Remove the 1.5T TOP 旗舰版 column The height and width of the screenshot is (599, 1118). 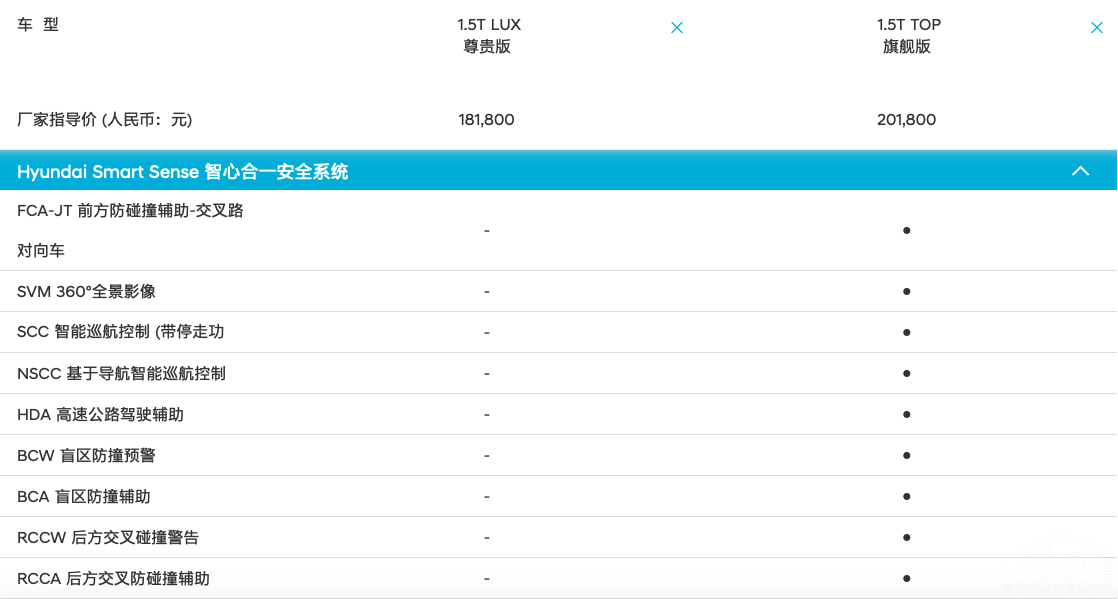click(x=1097, y=28)
